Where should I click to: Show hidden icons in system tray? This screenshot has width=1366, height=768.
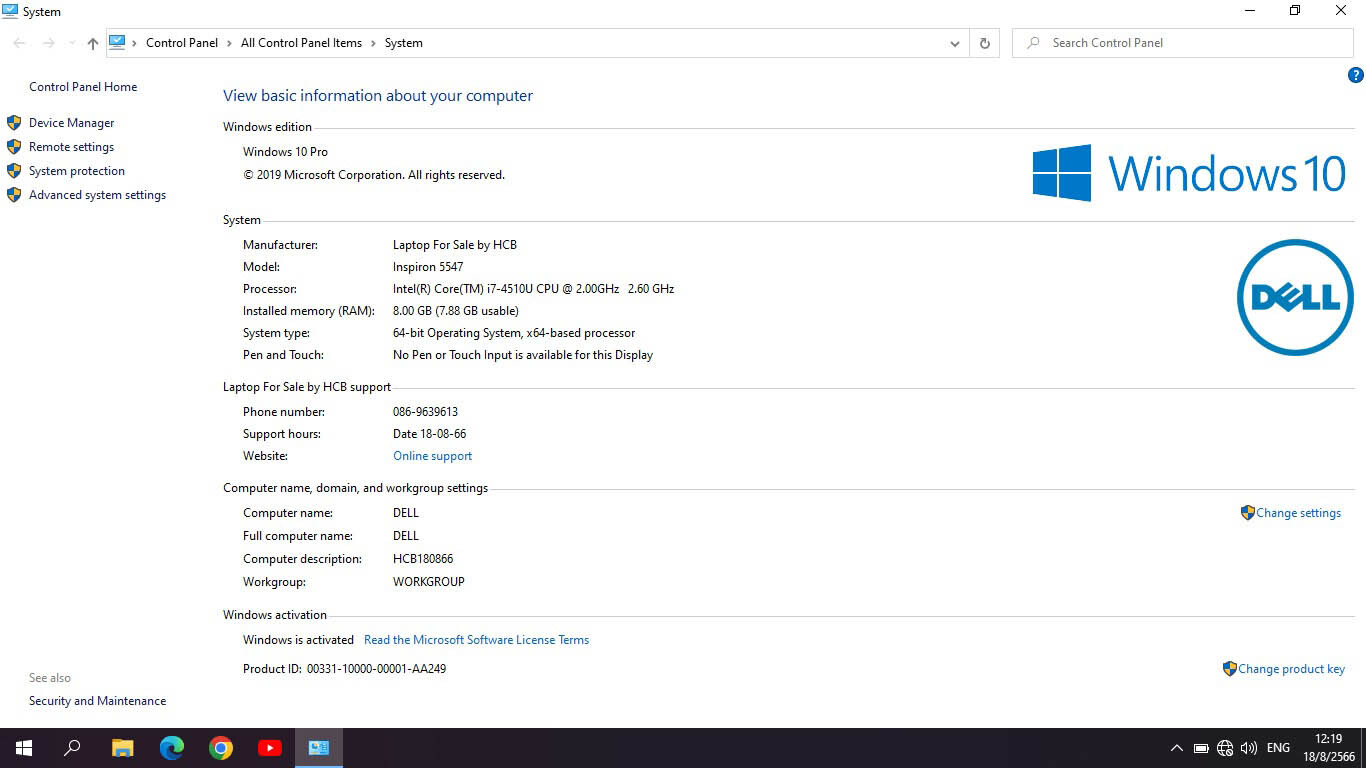(1177, 748)
